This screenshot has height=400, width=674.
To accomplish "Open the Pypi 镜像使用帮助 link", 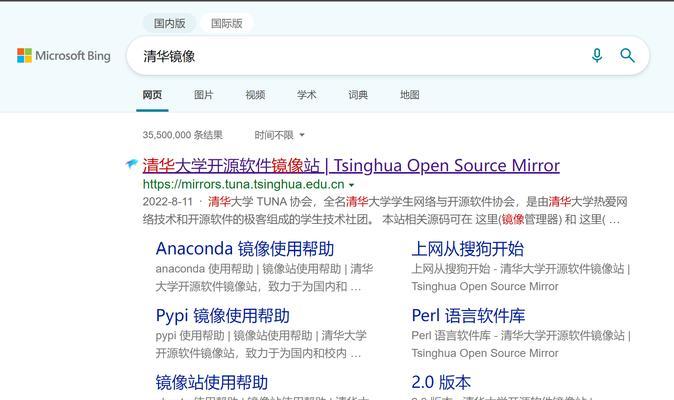I will click(222, 316).
